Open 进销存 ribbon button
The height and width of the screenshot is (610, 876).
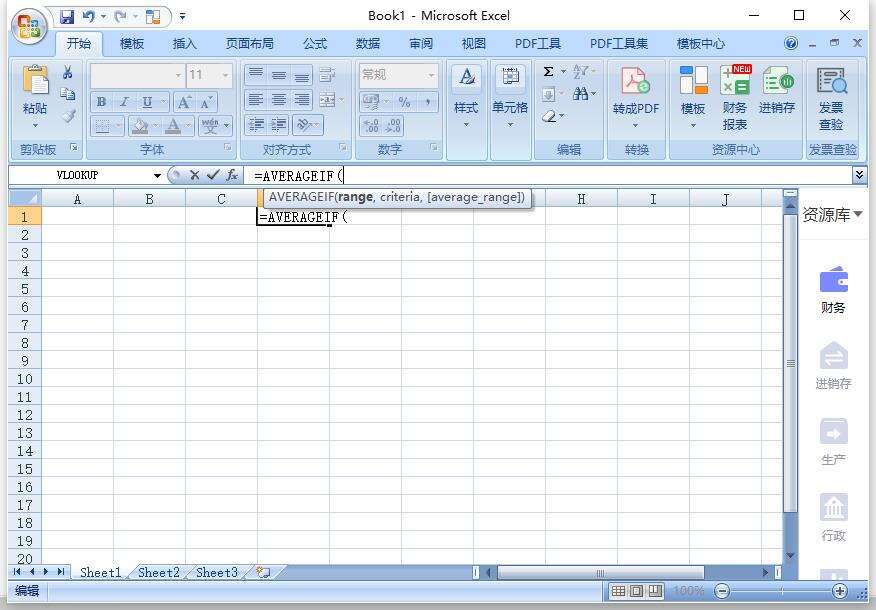(777, 89)
